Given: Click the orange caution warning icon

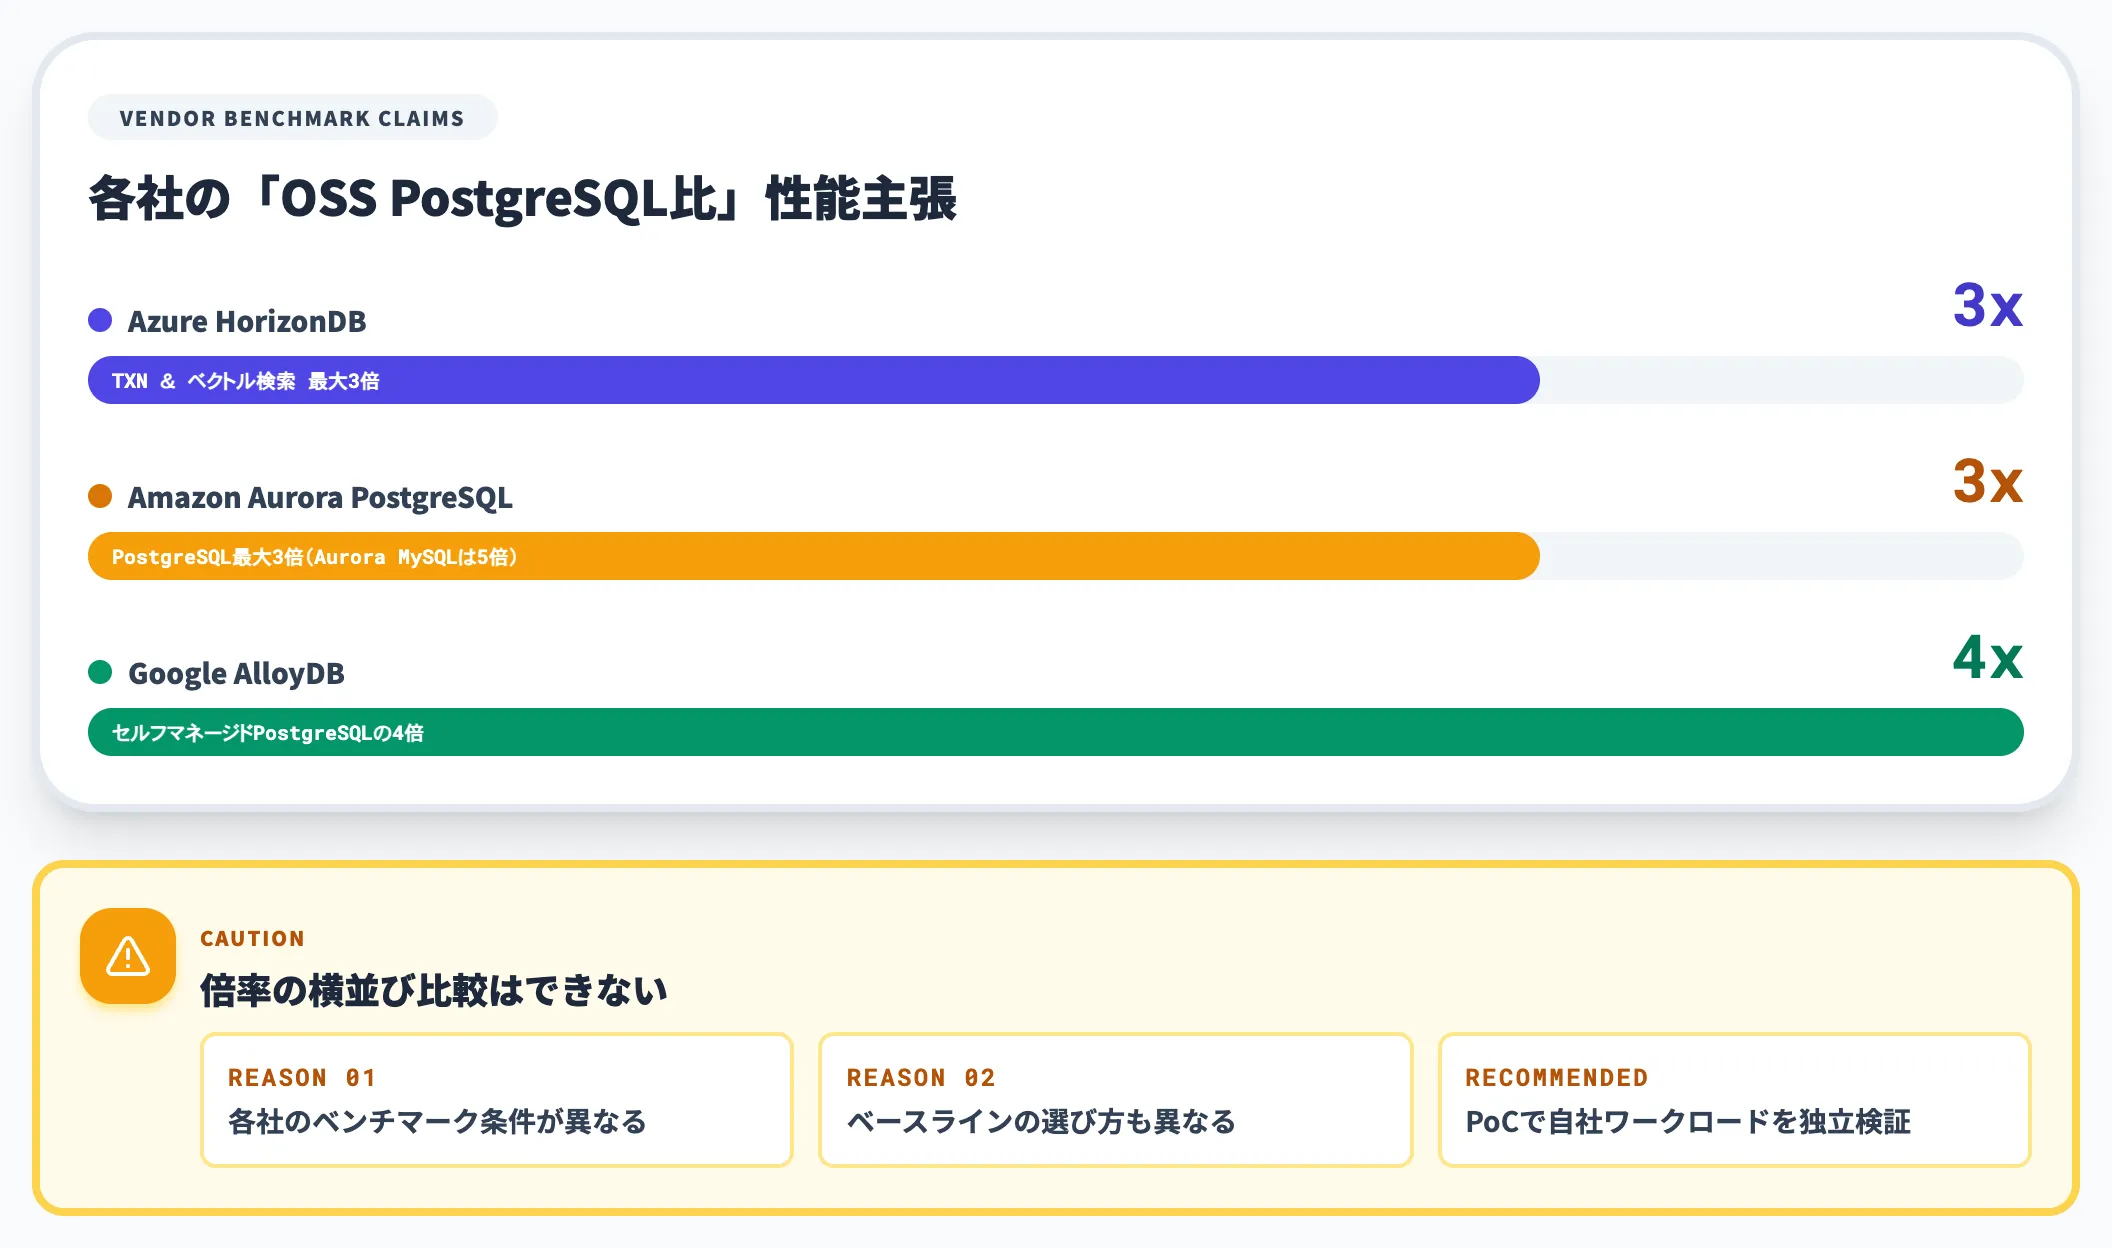Looking at the screenshot, I should (x=128, y=956).
